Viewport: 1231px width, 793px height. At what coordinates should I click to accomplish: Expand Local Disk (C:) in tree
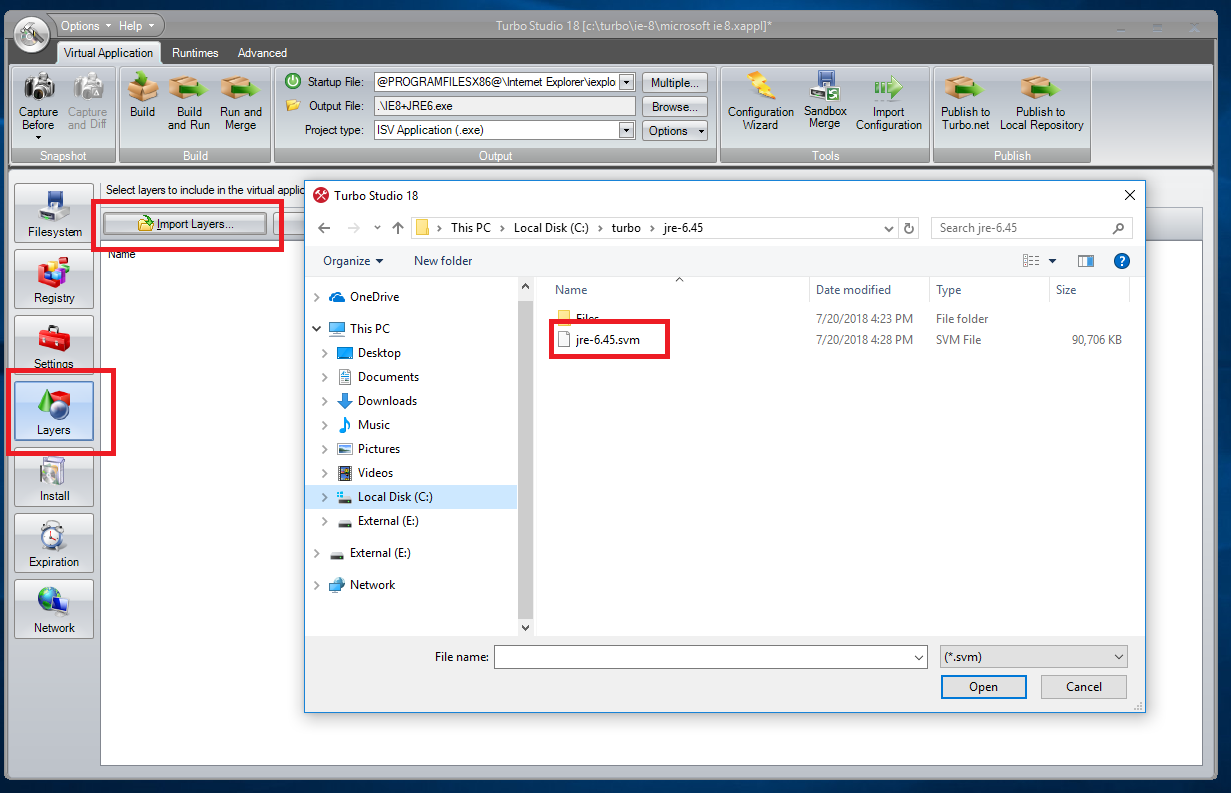(325, 497)
